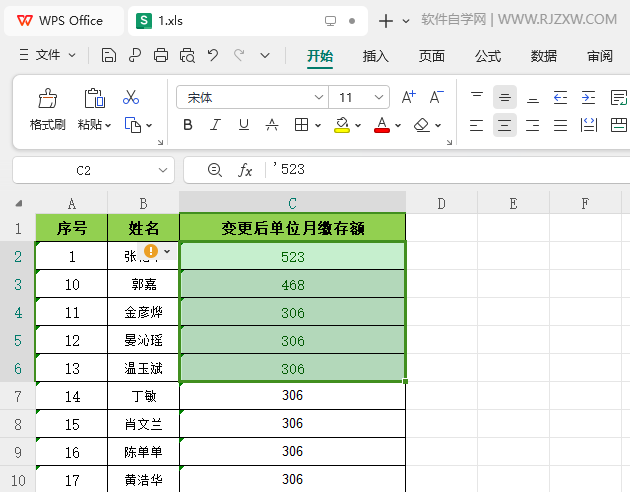
Task: Click the orange error warning icon
Action: [x=151, y=251]
